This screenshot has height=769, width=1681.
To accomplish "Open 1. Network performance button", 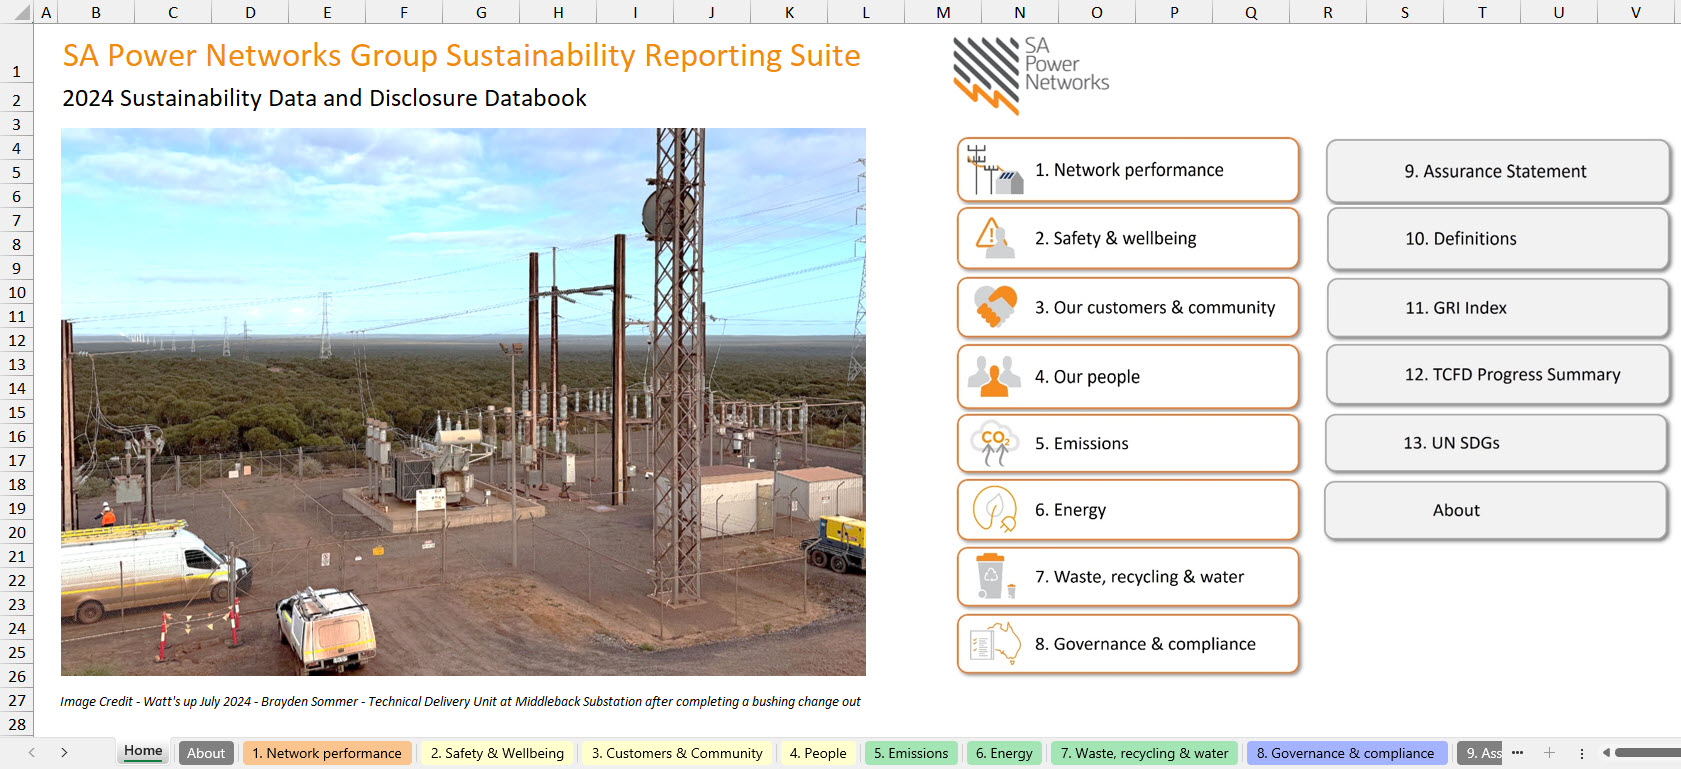I will pos(1128,170).
